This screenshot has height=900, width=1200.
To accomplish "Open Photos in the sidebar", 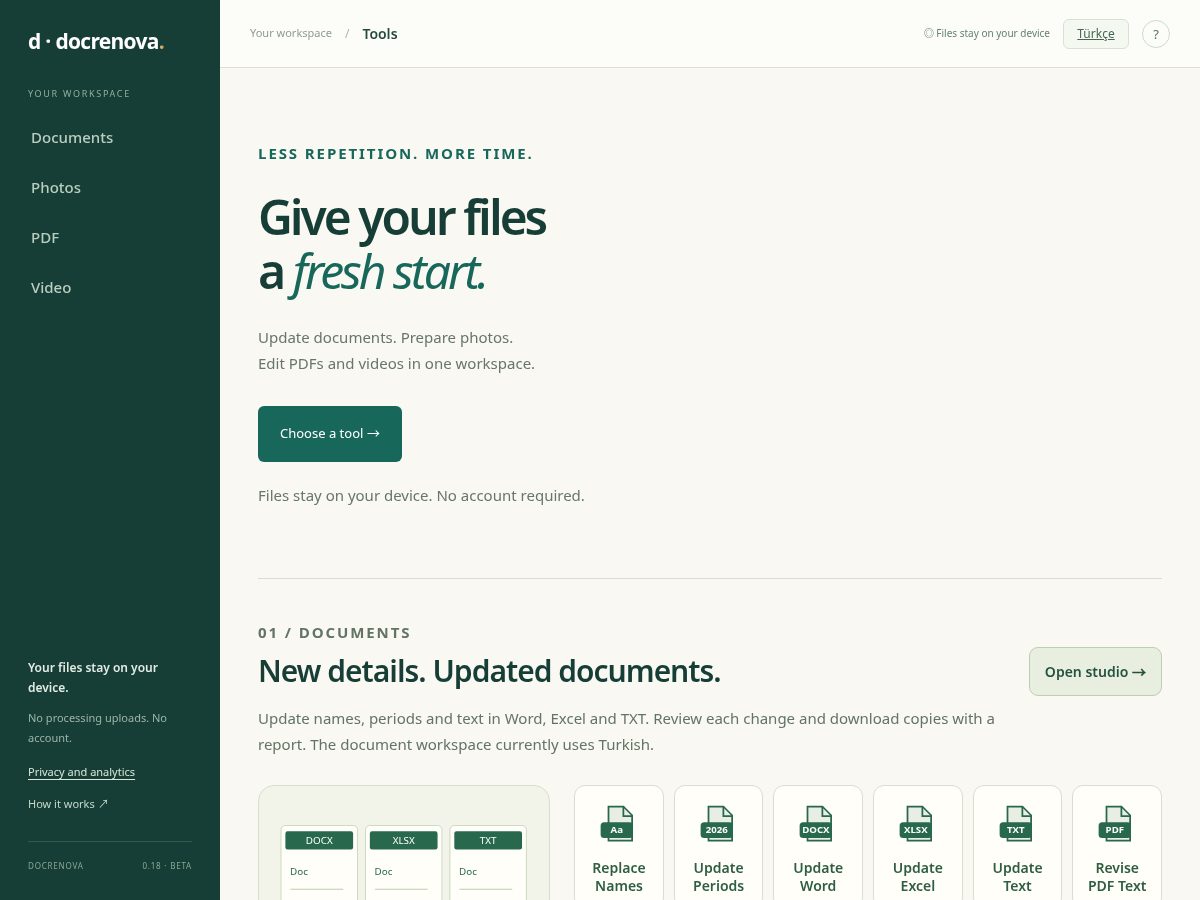I will tap(56, 187).
